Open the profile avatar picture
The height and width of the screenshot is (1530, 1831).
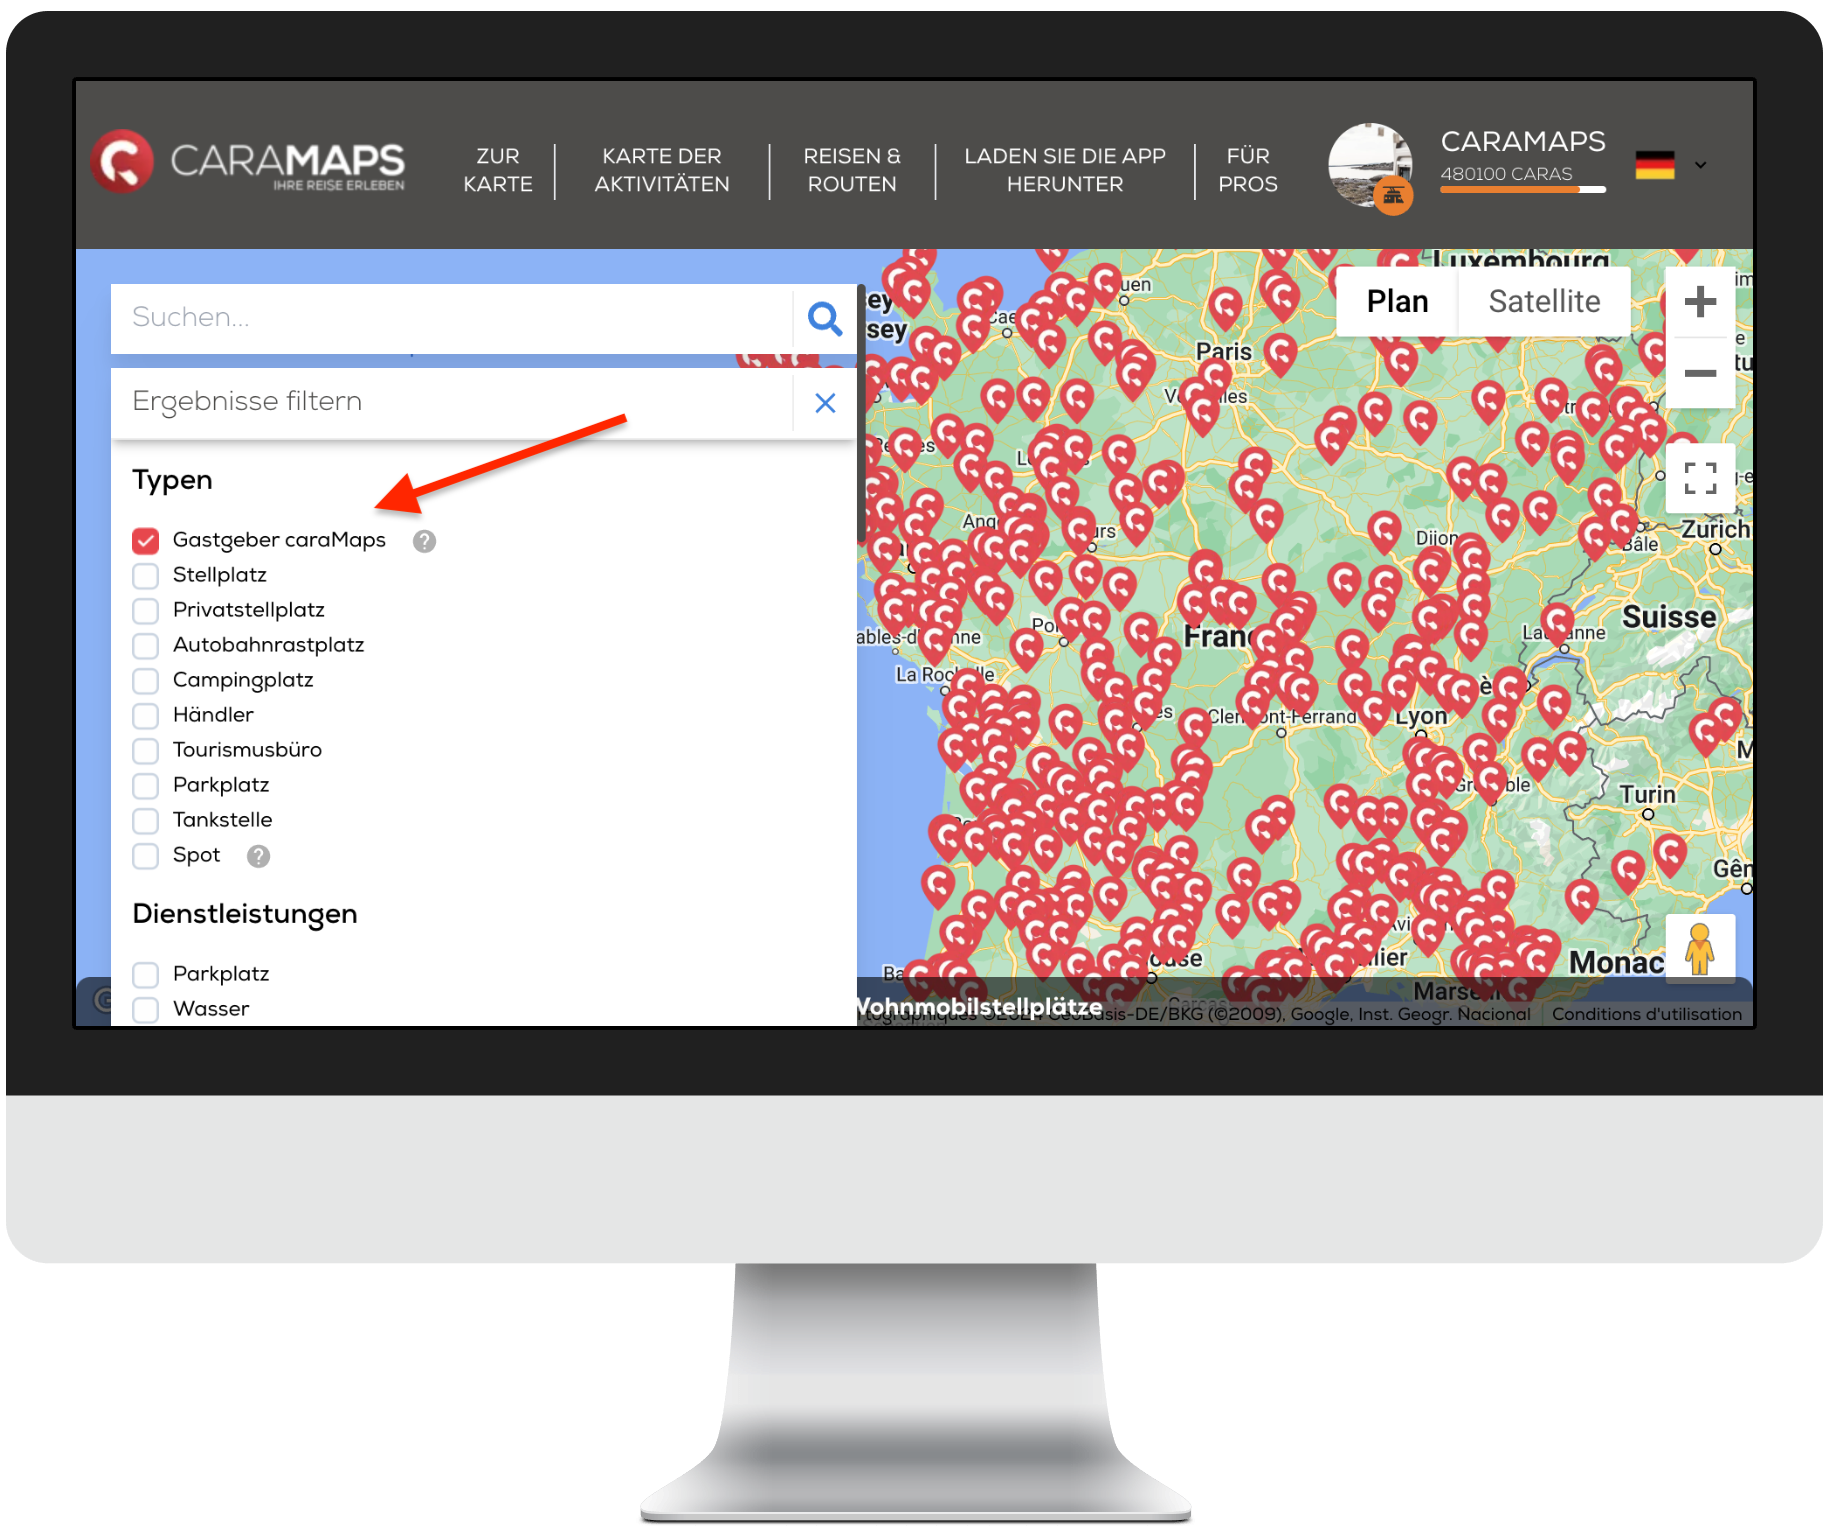tap(1369, 165)
